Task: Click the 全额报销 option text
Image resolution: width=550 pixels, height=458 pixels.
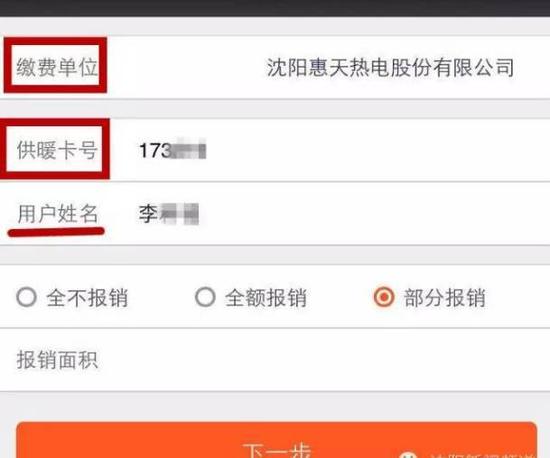Action: [266, 298]
